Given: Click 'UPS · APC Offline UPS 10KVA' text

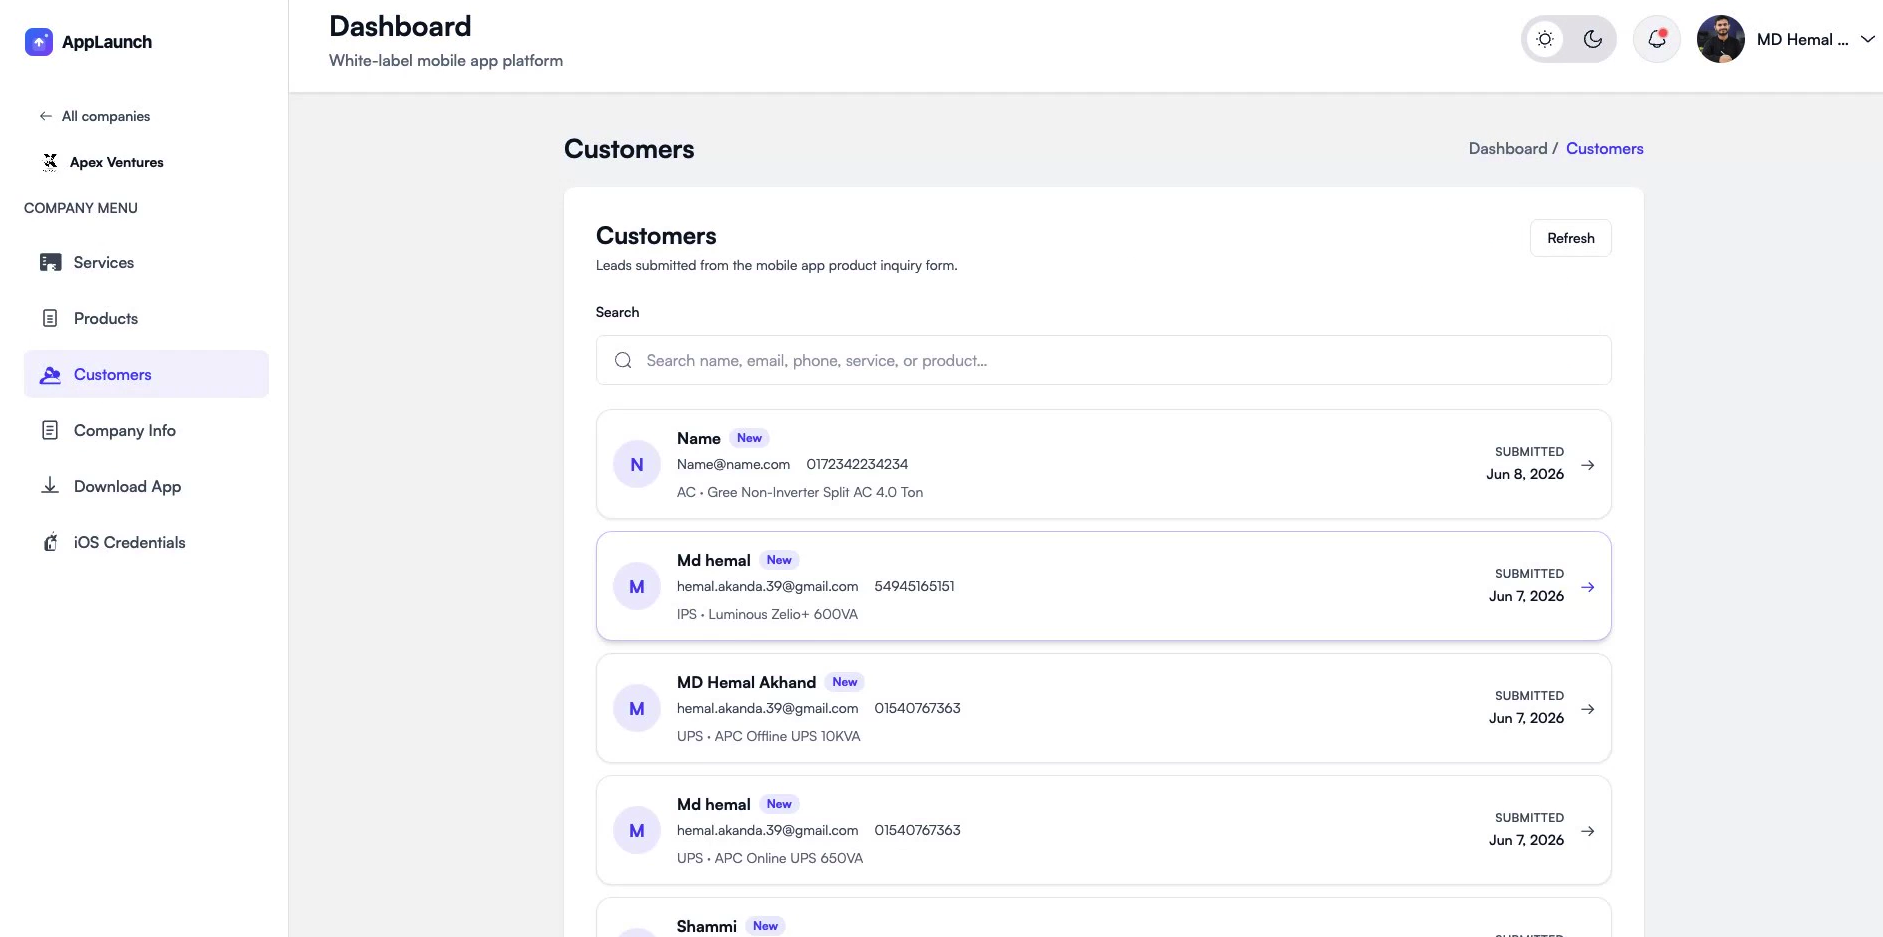Looking at the screenshot, I should [x=768, y=736].
